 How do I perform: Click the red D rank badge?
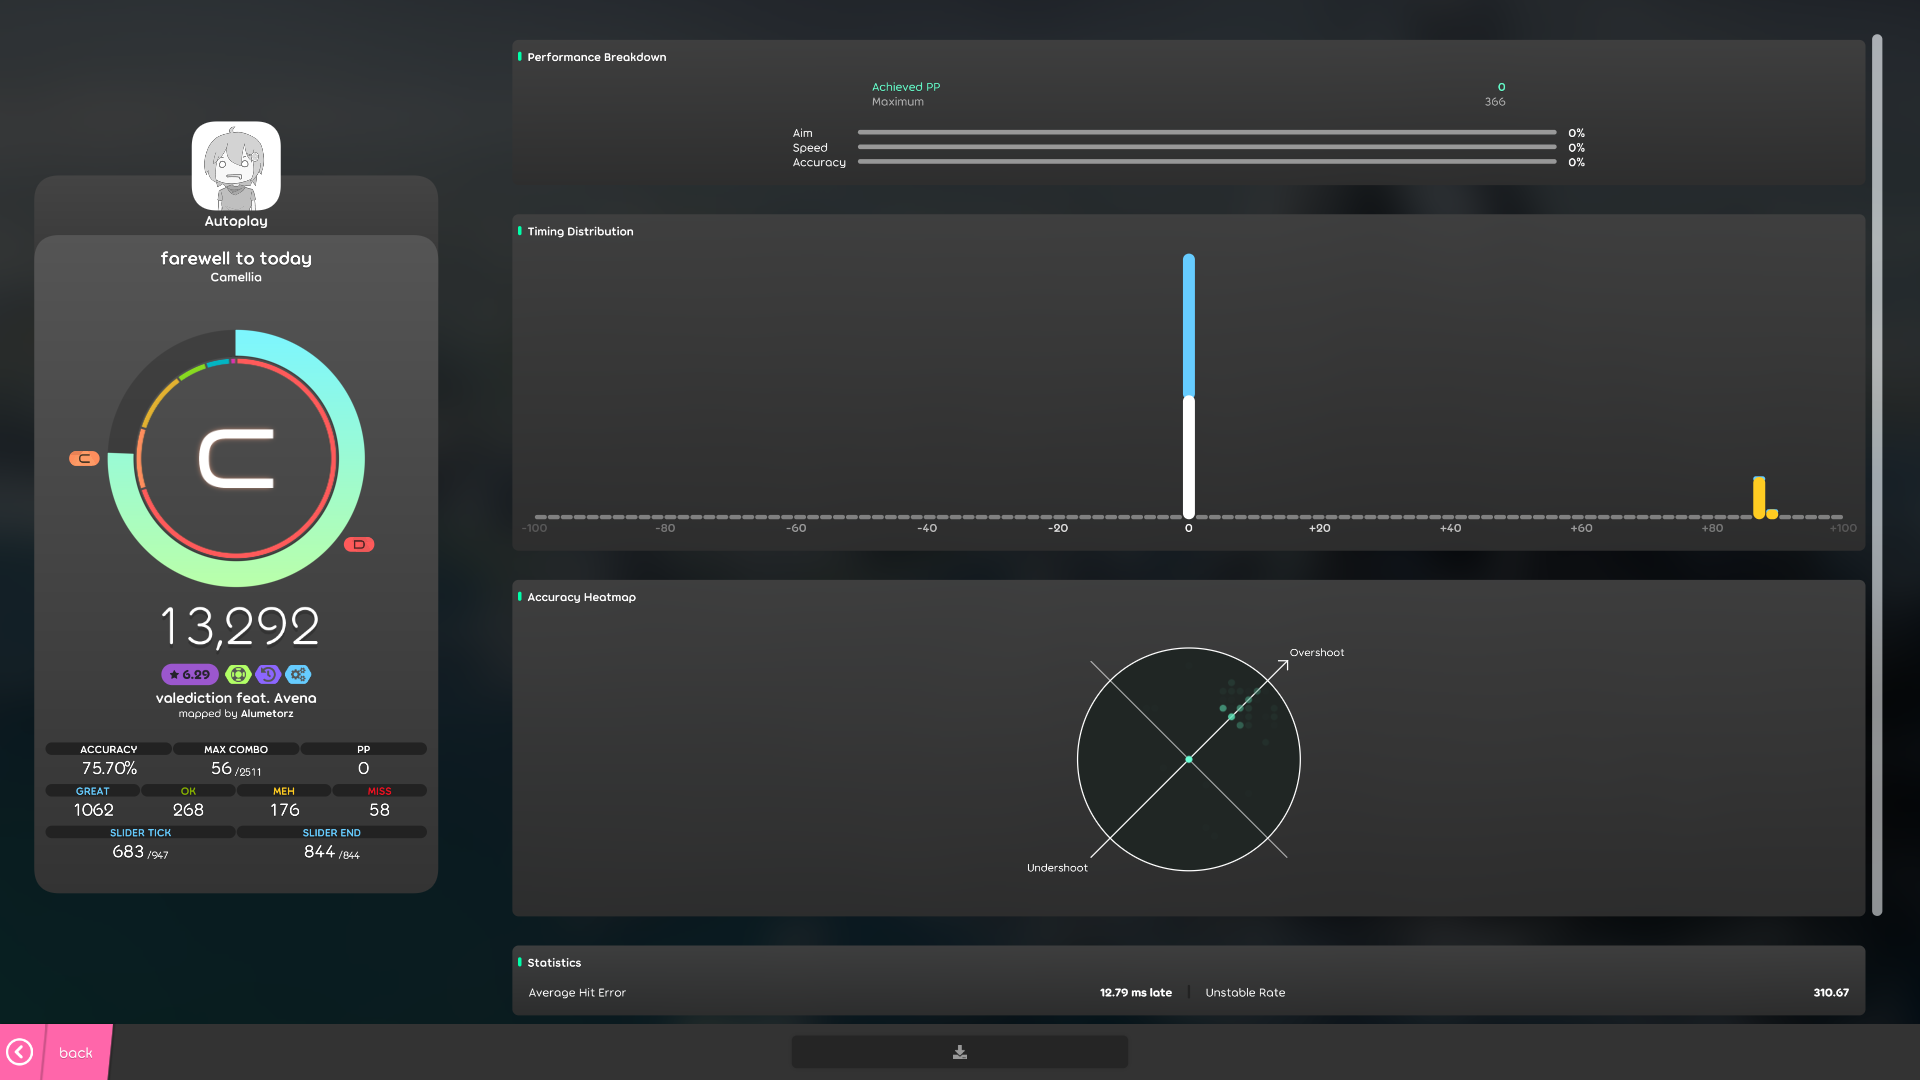pos(359,545)
